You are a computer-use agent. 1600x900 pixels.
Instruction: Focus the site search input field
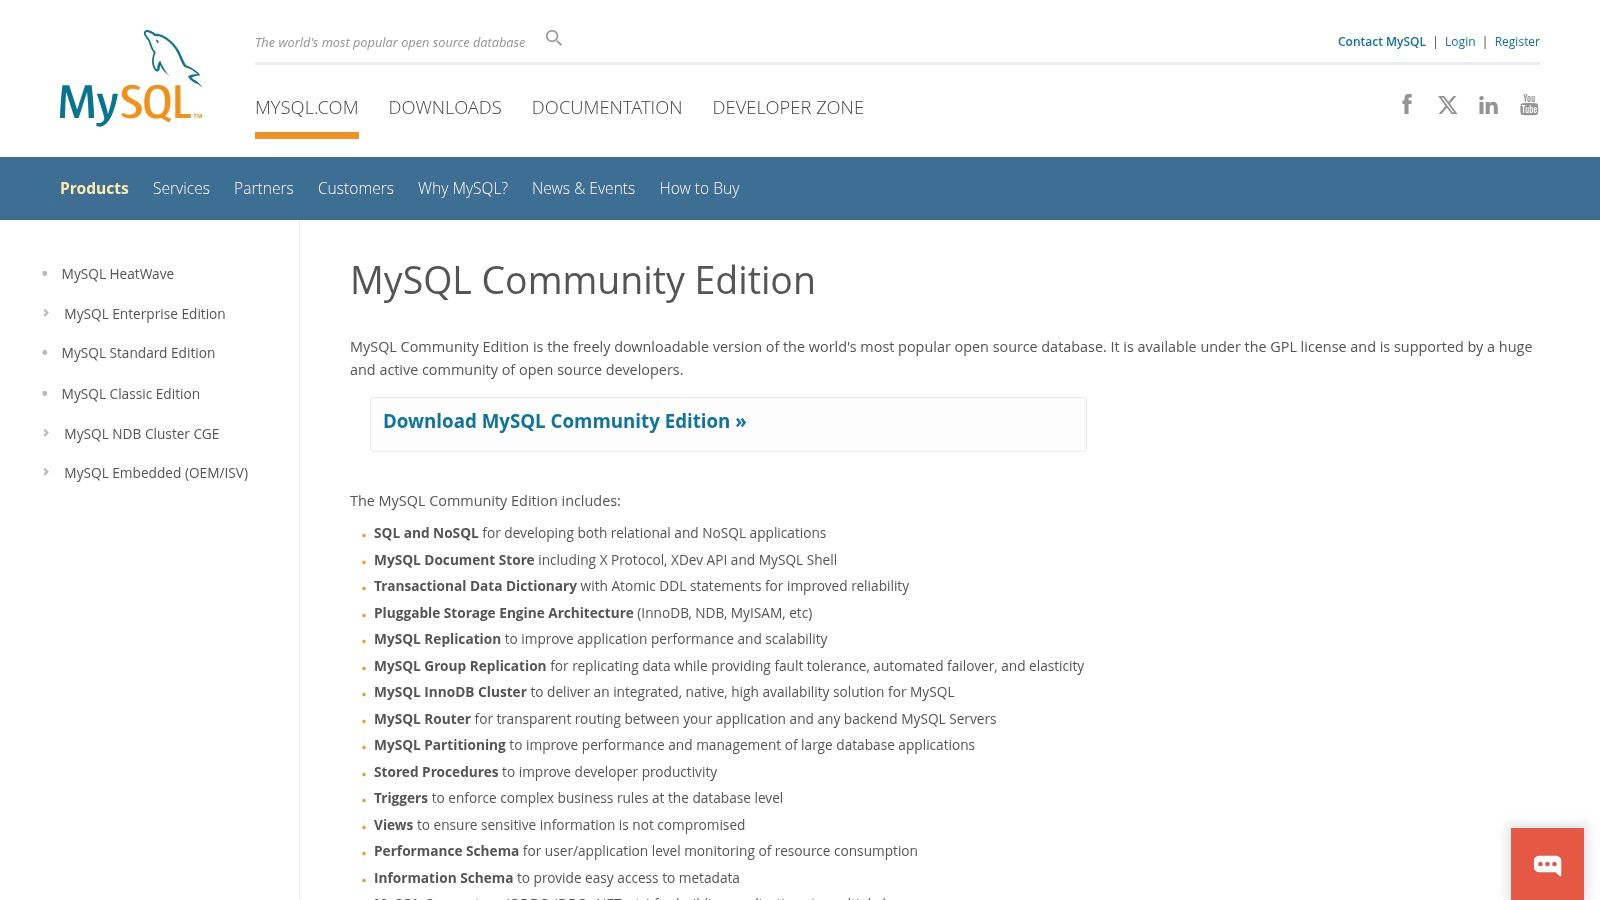[390, 42]
